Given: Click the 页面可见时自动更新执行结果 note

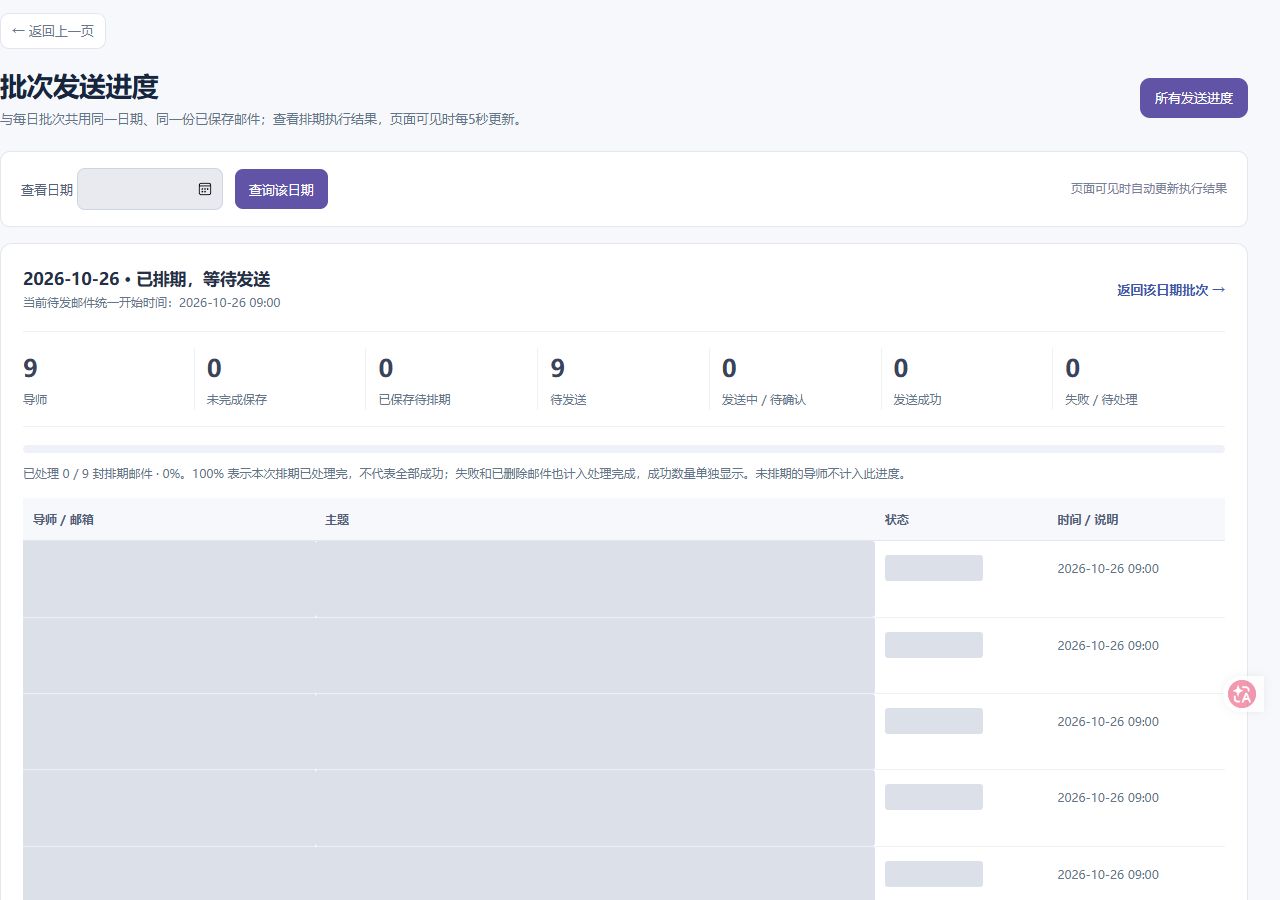Looking at the screenshot, I should coord(1149,188).
